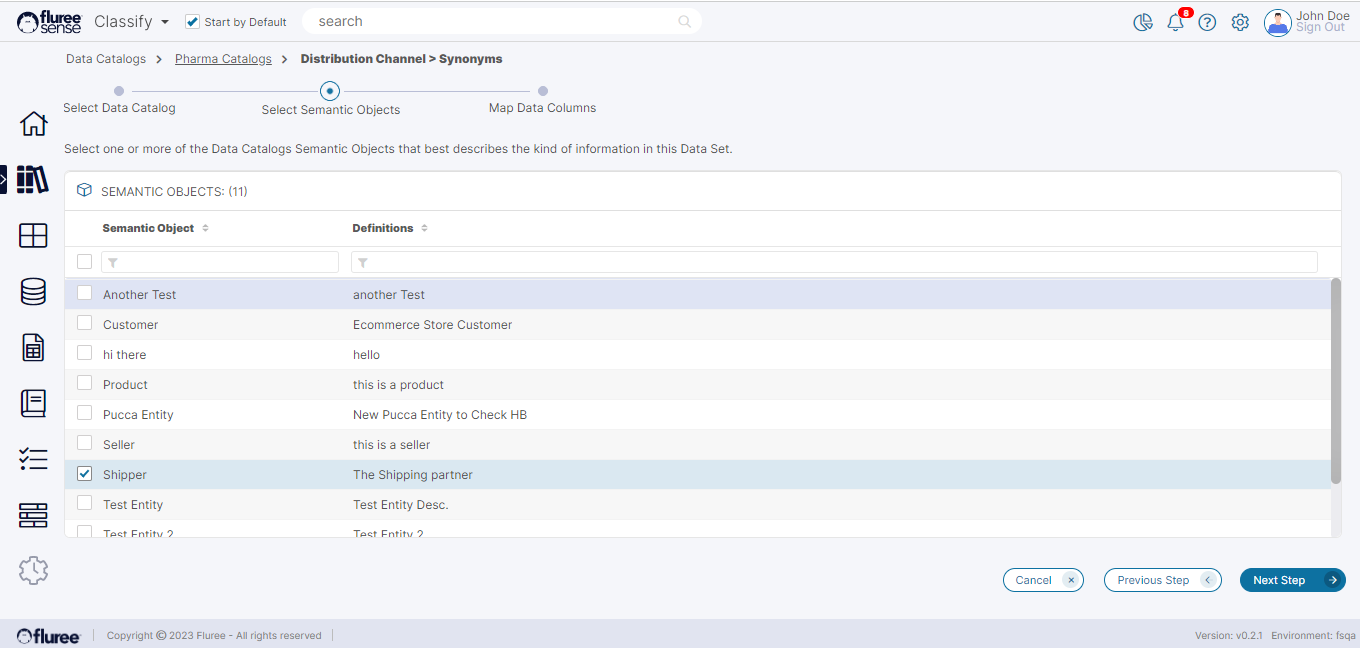Screen dimensions: 1360x648
Task: Click the Next Step button
Action: click(x=1292, y=580)
